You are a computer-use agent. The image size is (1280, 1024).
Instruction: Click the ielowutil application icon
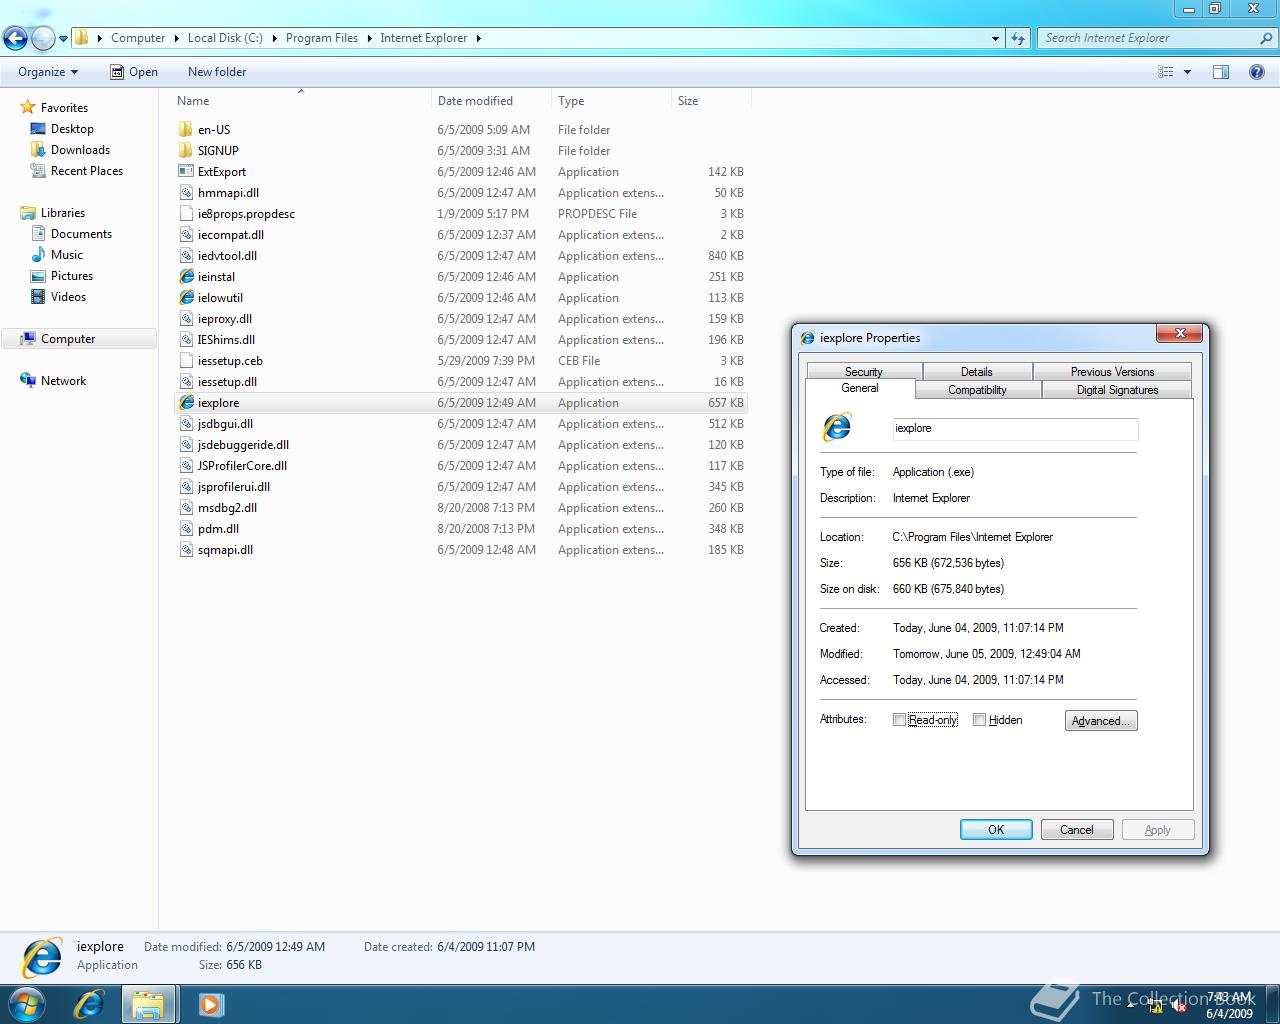pos(186,297)
